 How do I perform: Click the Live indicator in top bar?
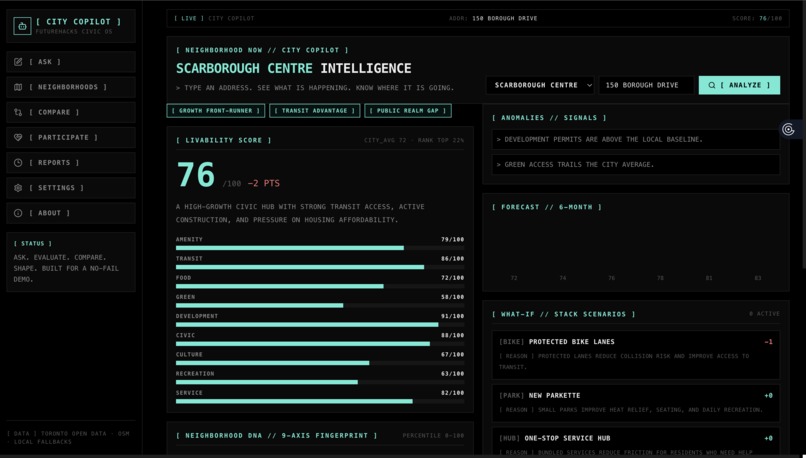point(189,19)
